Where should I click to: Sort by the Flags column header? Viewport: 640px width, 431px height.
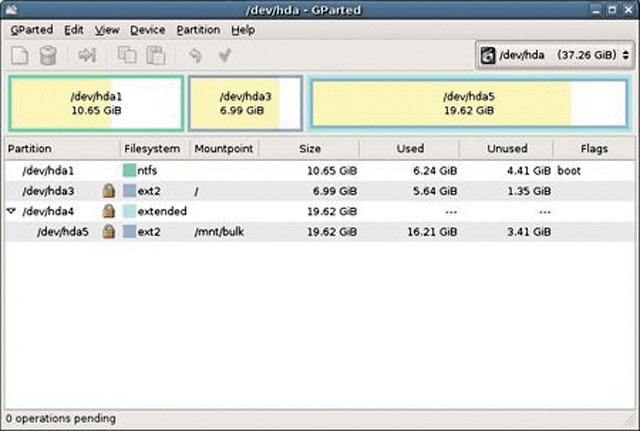(x=594, y=149)
